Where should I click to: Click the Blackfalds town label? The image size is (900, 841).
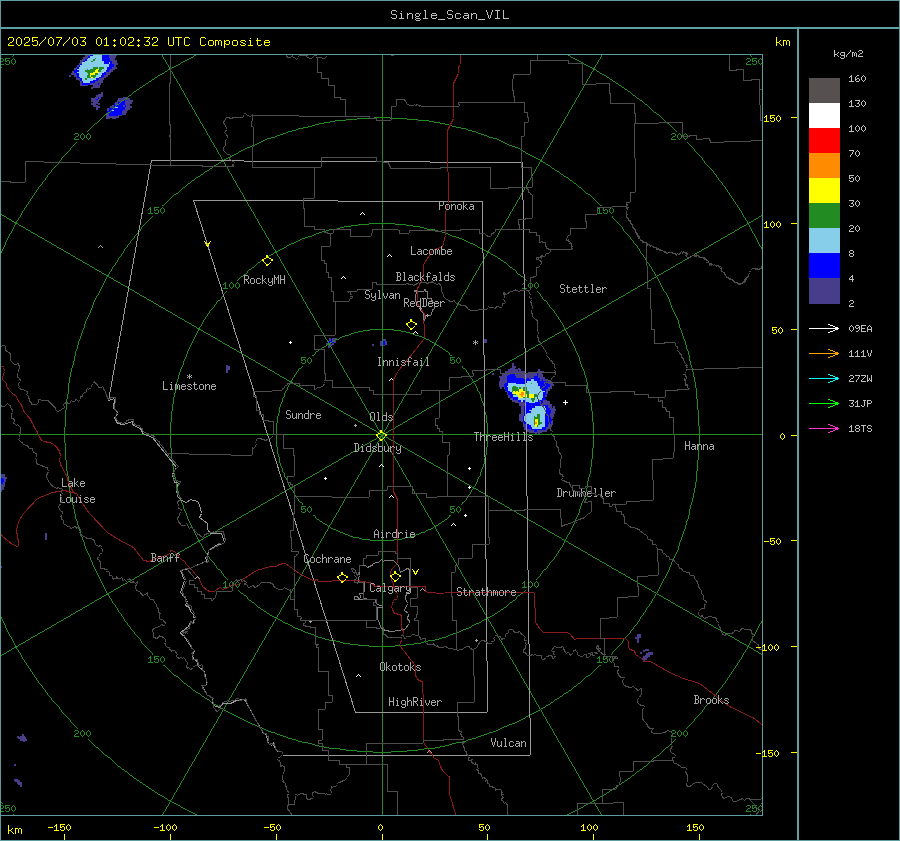tap(425, 277)
